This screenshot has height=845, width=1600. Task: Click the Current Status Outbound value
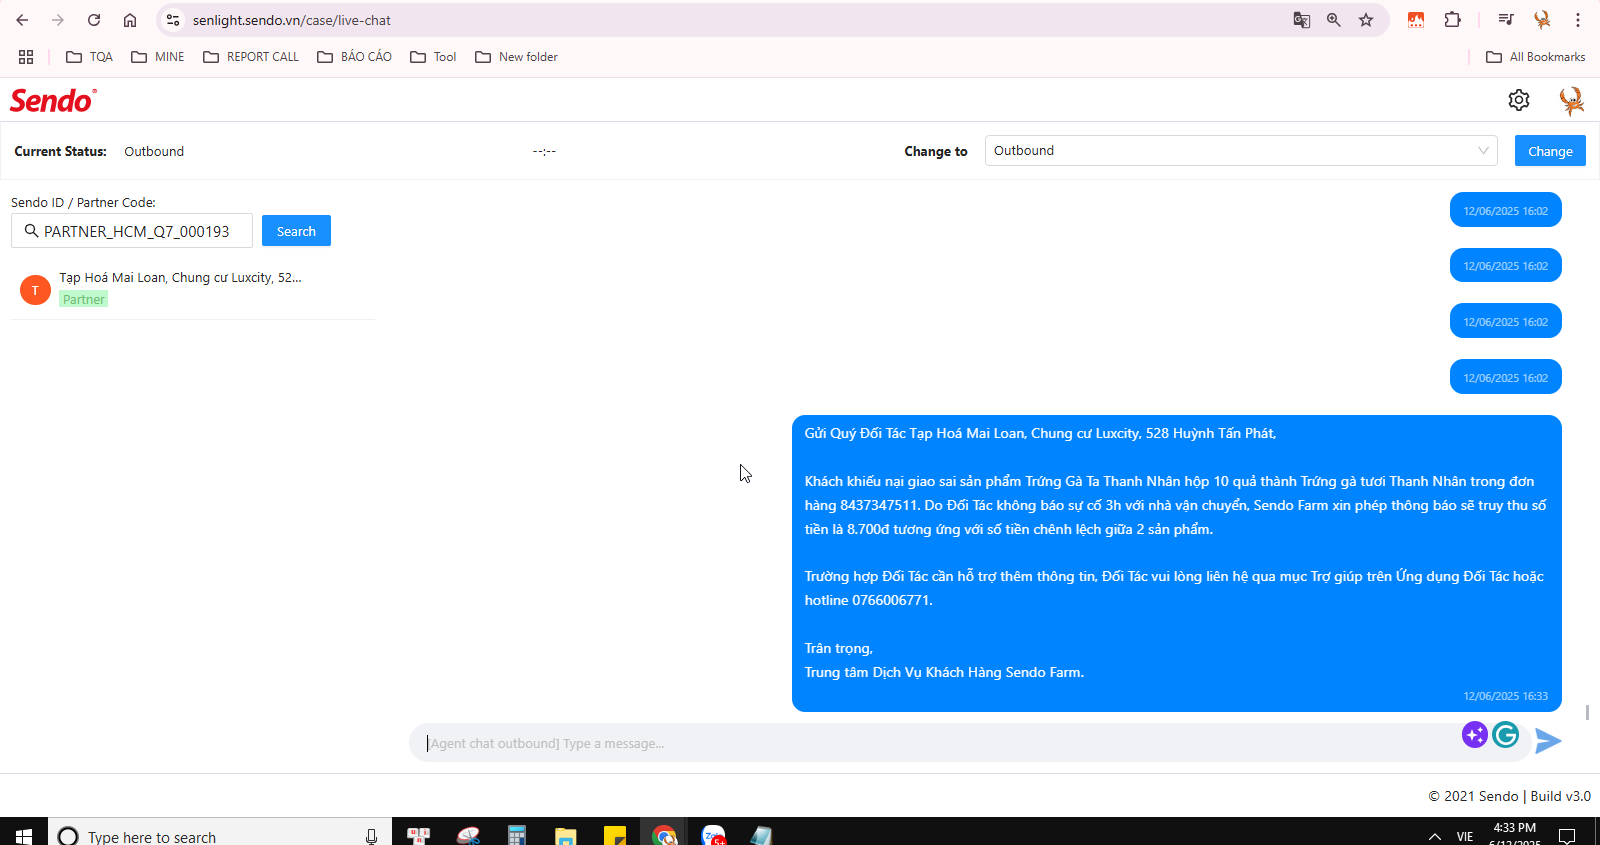(154, 151)
